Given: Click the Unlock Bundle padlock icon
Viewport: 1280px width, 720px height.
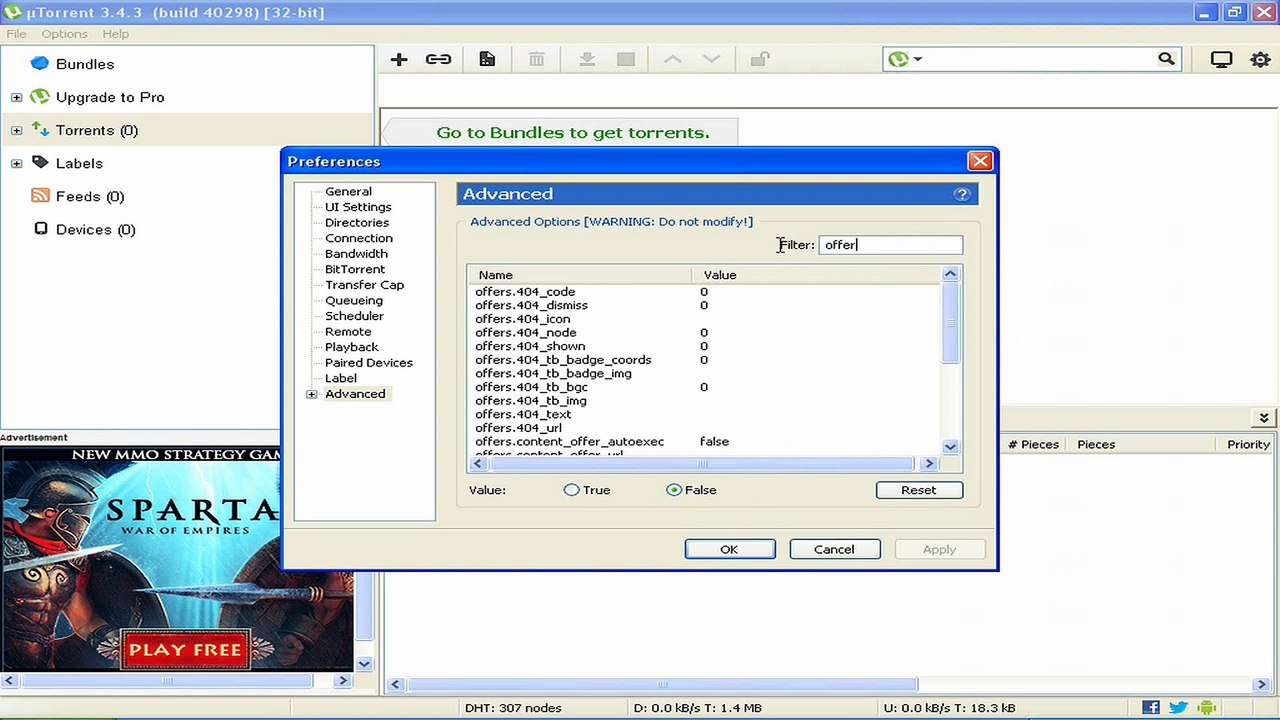Looking at the screenshot, I should coord(760,60).
